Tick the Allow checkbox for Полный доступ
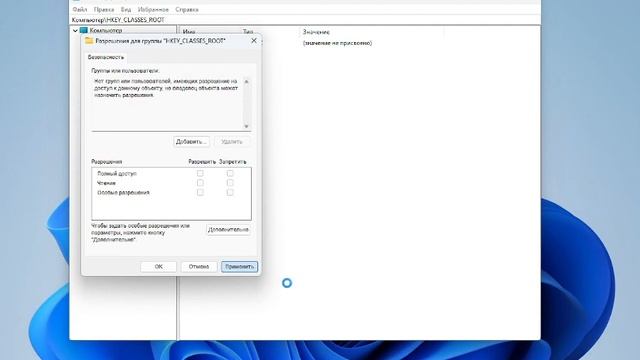The height and width of the screenshot is (360, 640). coord(200,173)
